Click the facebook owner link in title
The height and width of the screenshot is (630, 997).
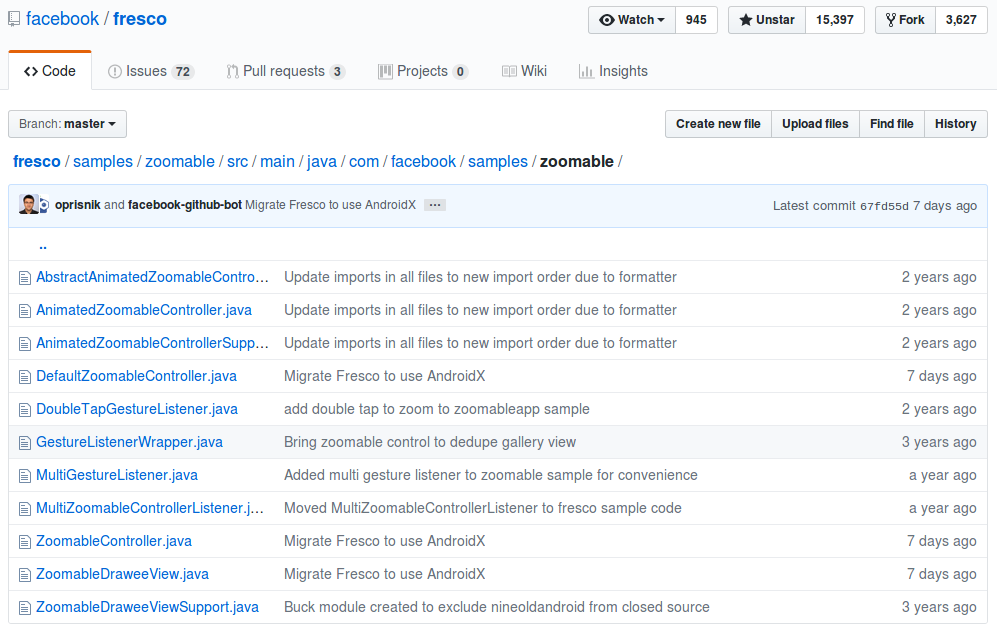[x=62, y=19]
